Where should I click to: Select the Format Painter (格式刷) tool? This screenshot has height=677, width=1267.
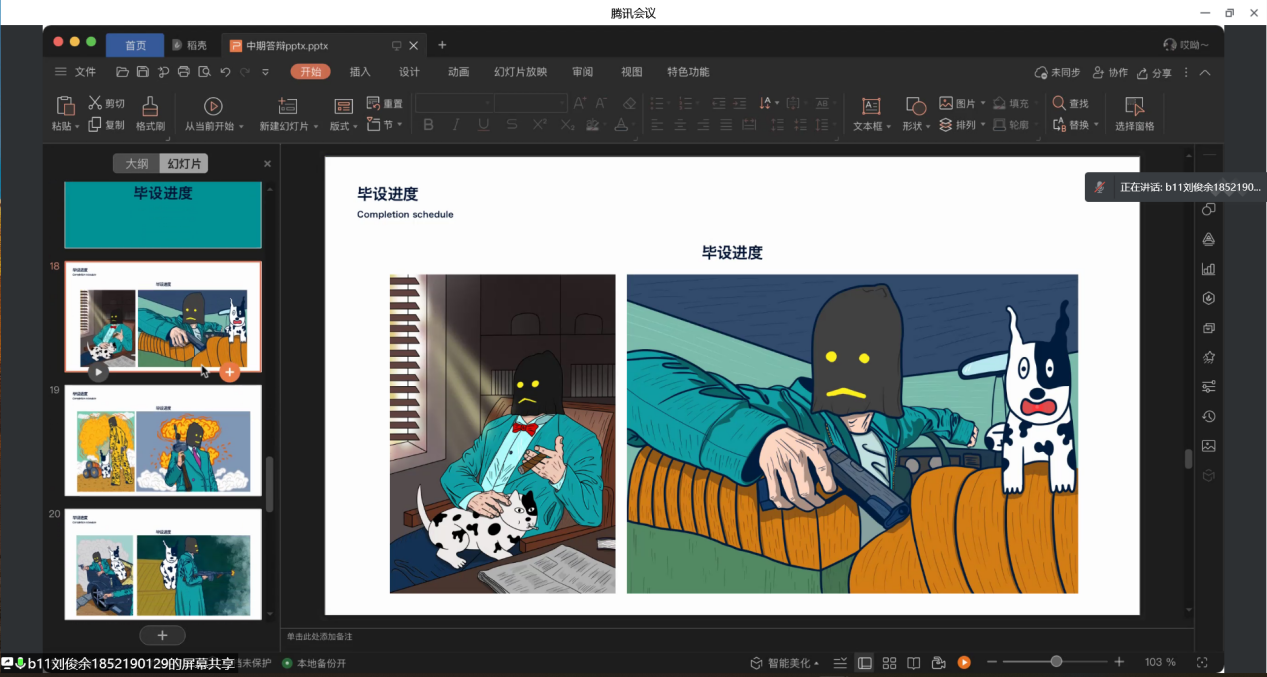(150, 113)
